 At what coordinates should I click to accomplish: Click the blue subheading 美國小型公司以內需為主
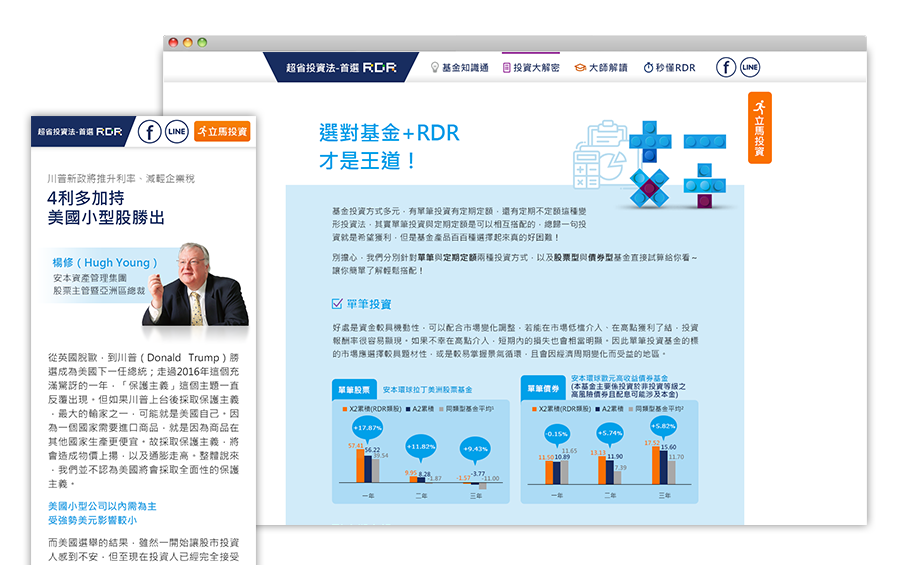tap(102, 506)
